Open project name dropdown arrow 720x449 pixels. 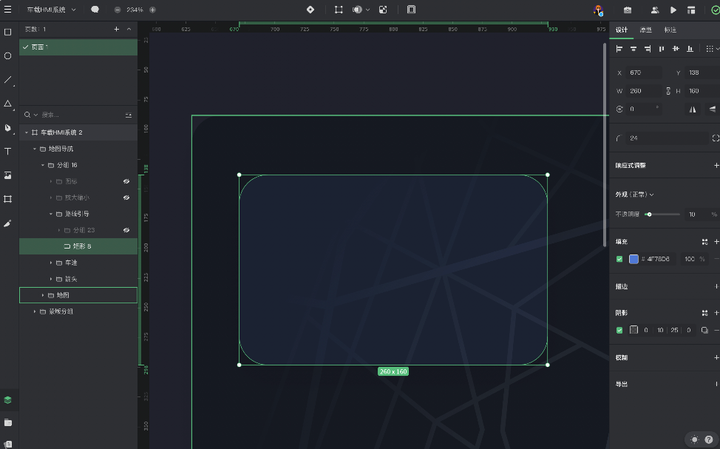[73, 10]
